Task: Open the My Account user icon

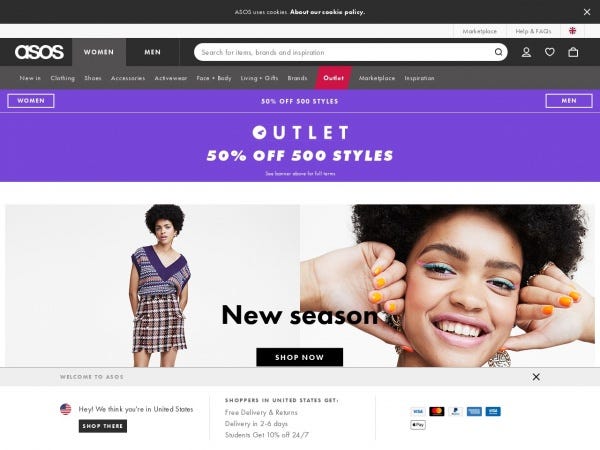Action: [x=526, y=52]
